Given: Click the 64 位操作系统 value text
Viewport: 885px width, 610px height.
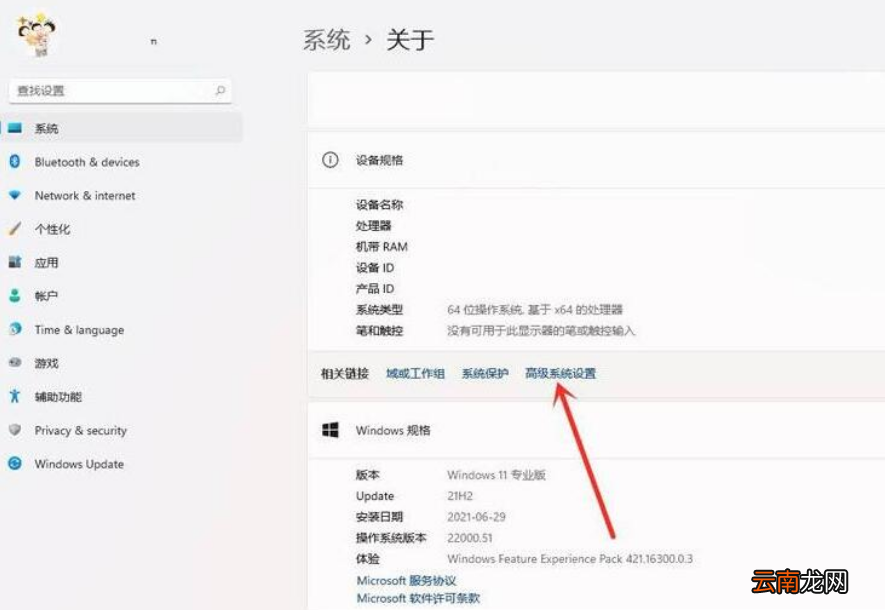Looking at the screenshot, I should click(534, 309).
